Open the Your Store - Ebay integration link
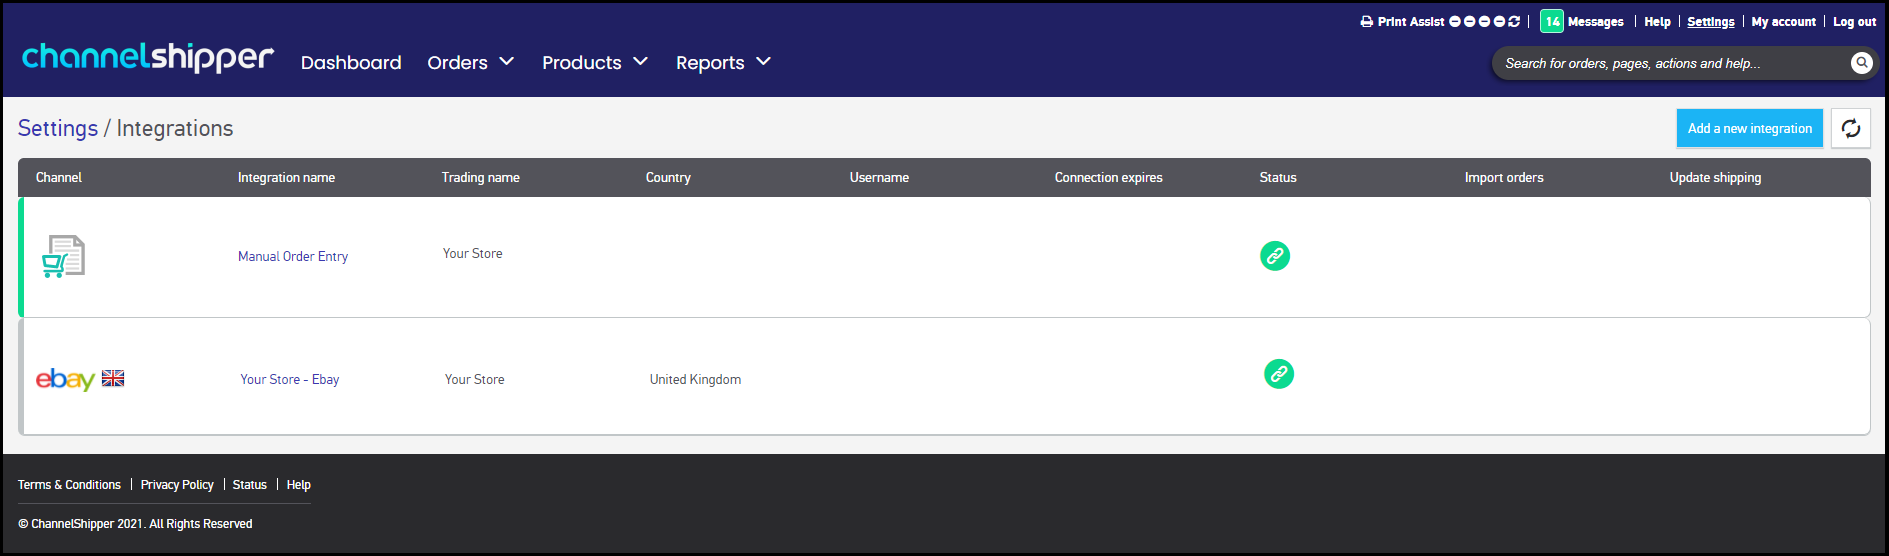Screen dimensions: 1889x556 [x=290, y=379]
